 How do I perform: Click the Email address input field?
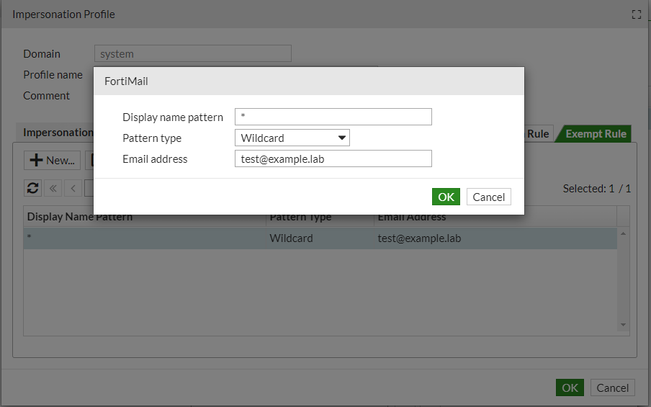333,159
